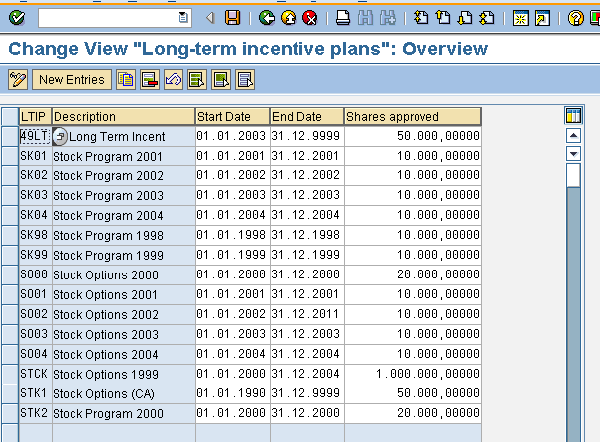Click the Delete row icon
Screen dimensions: 600x442
click(x=150, y=80)
